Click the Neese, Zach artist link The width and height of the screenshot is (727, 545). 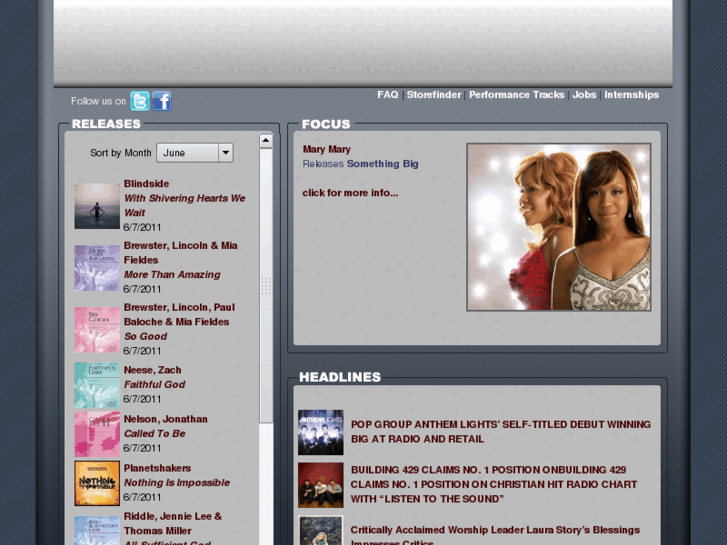tap(152, 370)
